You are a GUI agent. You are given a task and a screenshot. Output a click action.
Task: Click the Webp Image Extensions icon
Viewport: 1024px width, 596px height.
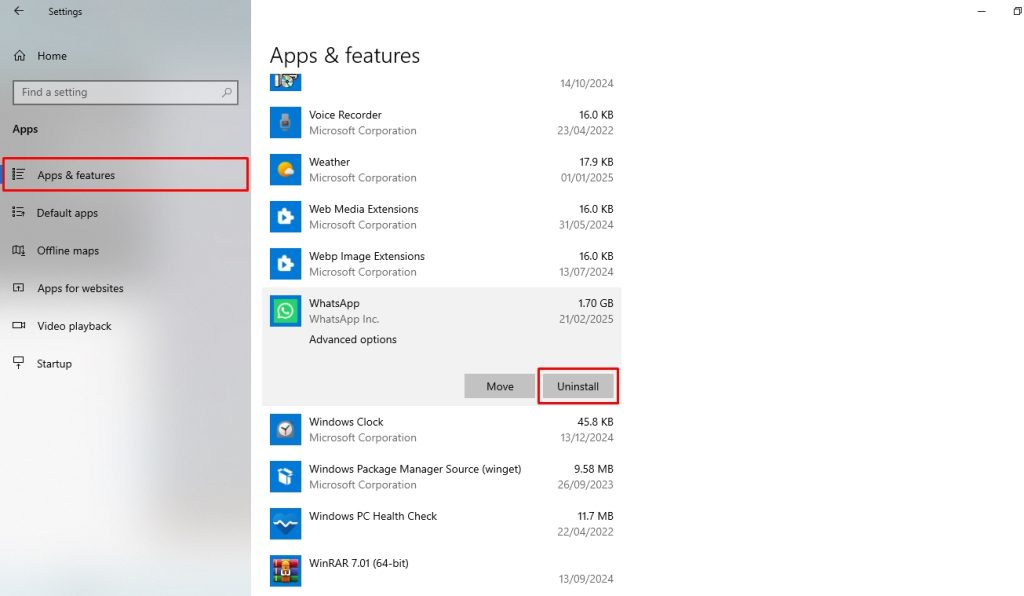(x=285, y=264)
